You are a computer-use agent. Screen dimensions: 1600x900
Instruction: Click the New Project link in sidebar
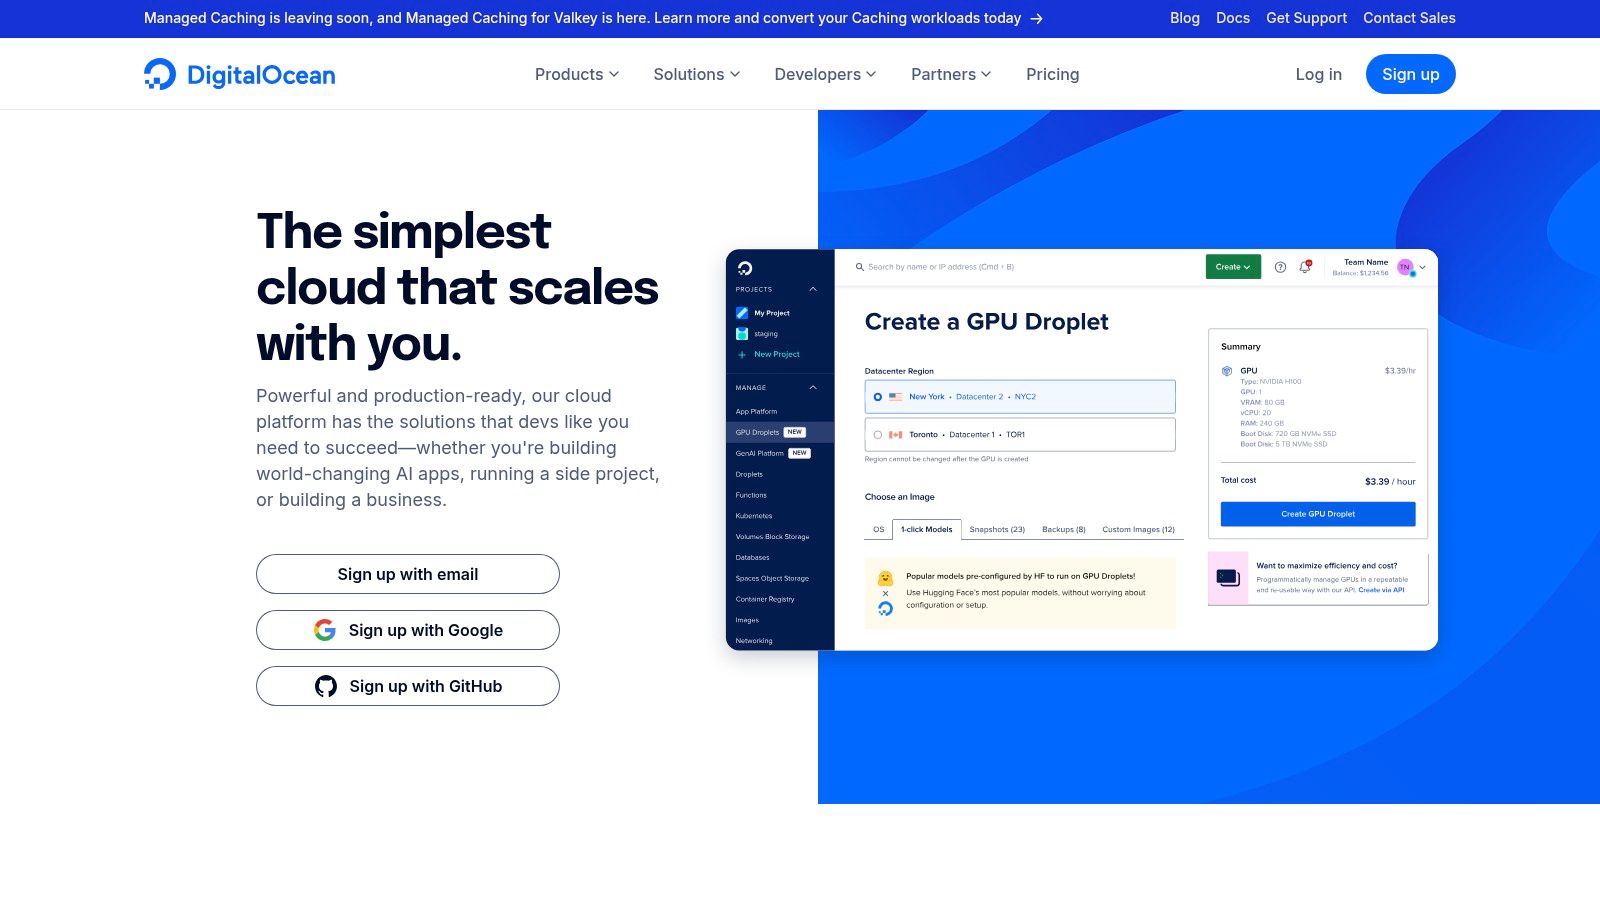(777, 355)
